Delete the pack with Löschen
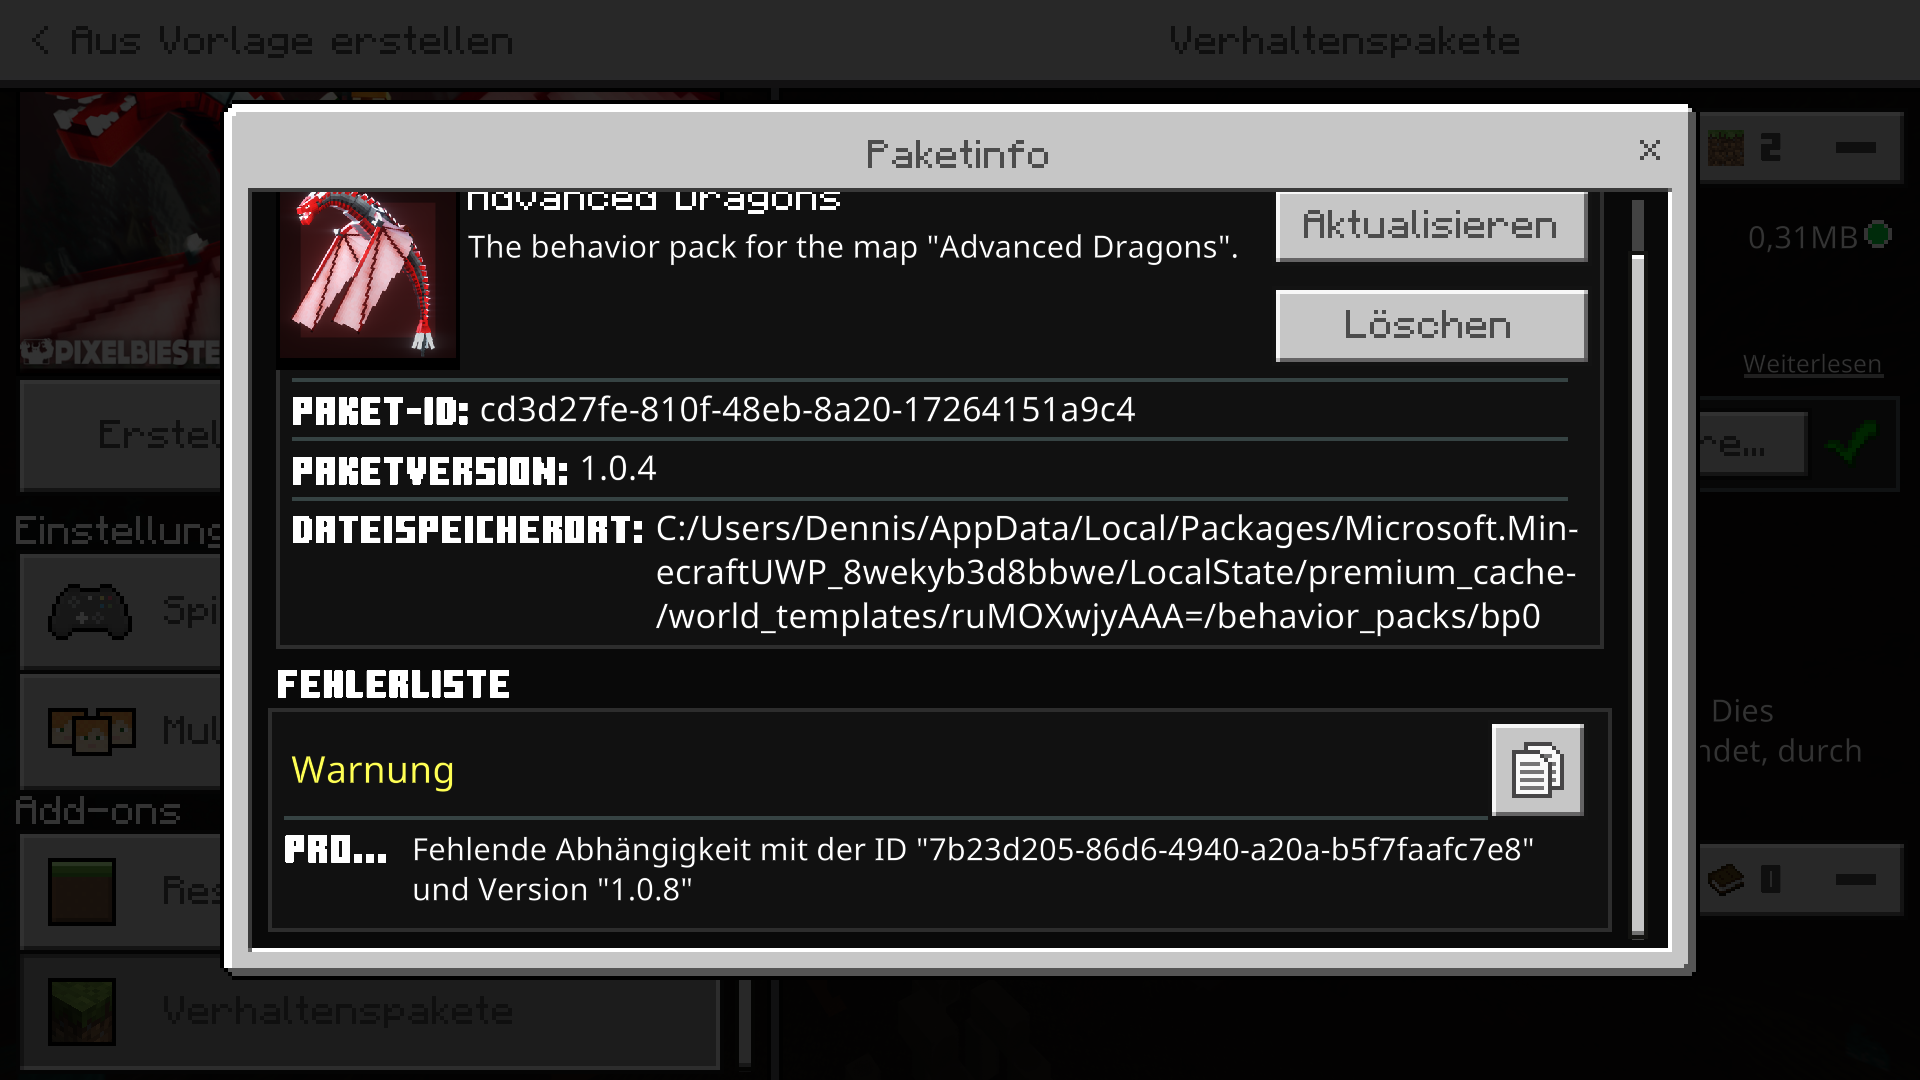The image size is (1920, 1080). click(1431, 325)
